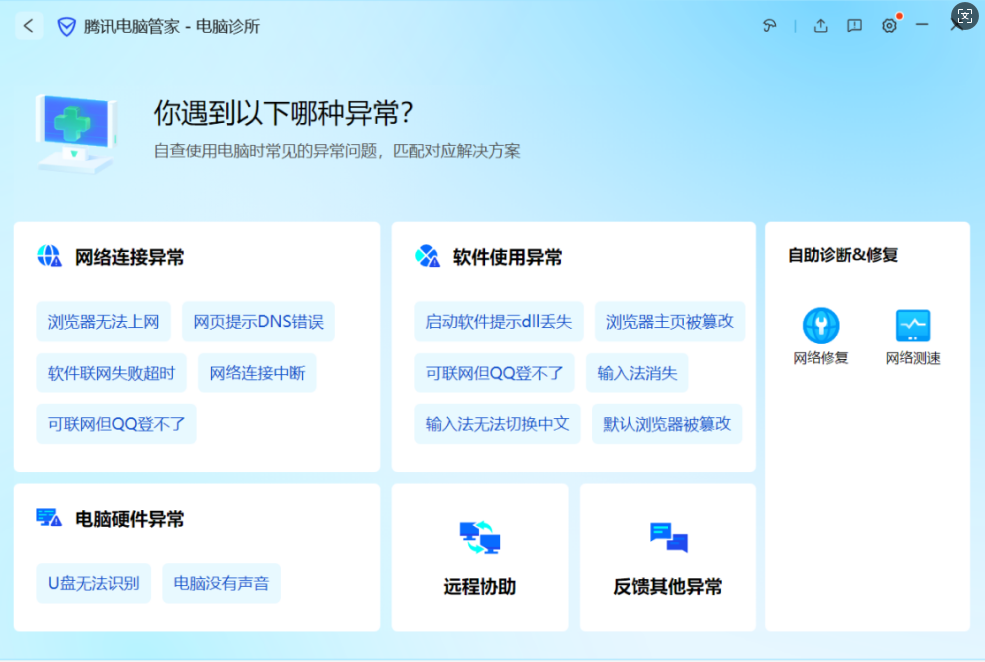Click the screen translate overlay icon
This screenshot has width=985, height=662.
pyautogui.click(x=964, y=15)
